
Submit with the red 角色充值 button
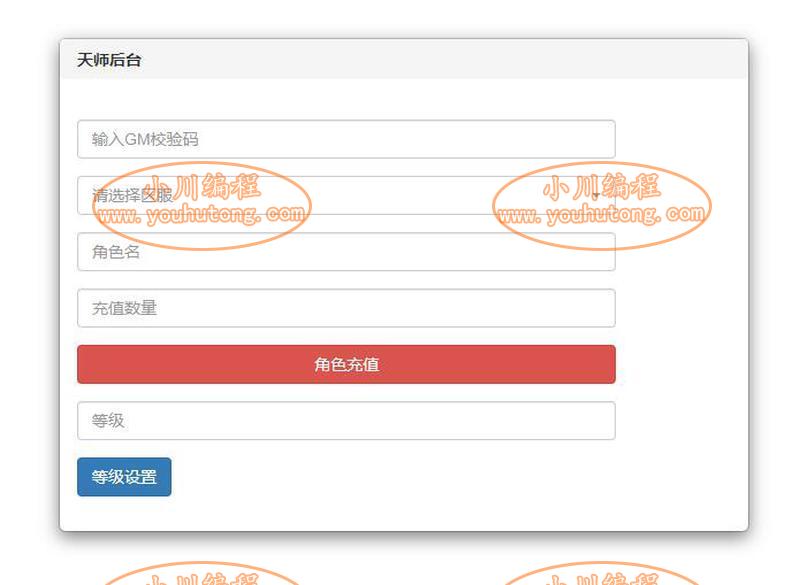coord(346,364)
